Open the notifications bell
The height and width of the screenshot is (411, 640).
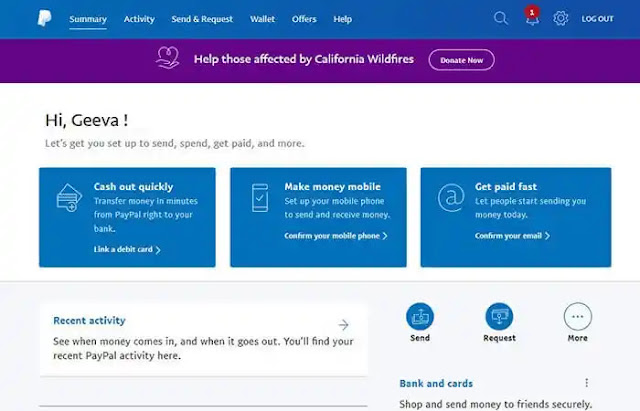532,19
